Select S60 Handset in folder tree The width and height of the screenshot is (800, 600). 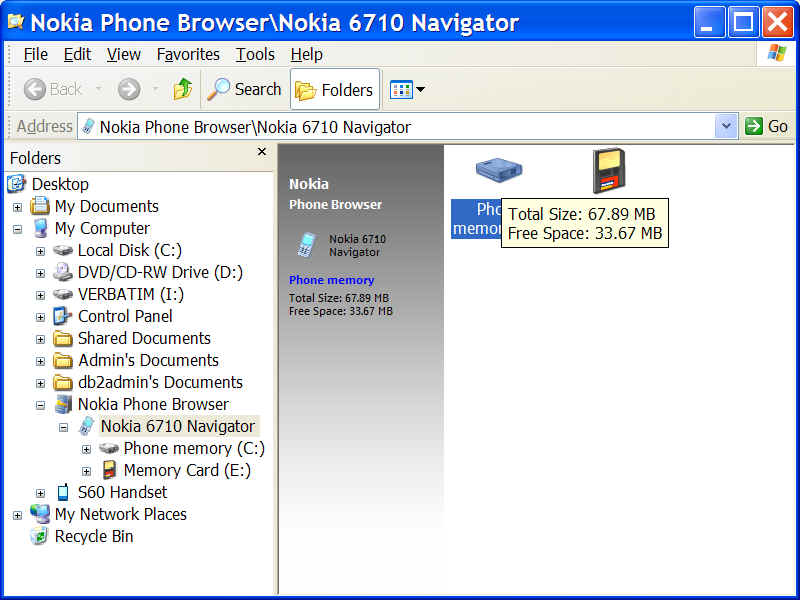122,492
